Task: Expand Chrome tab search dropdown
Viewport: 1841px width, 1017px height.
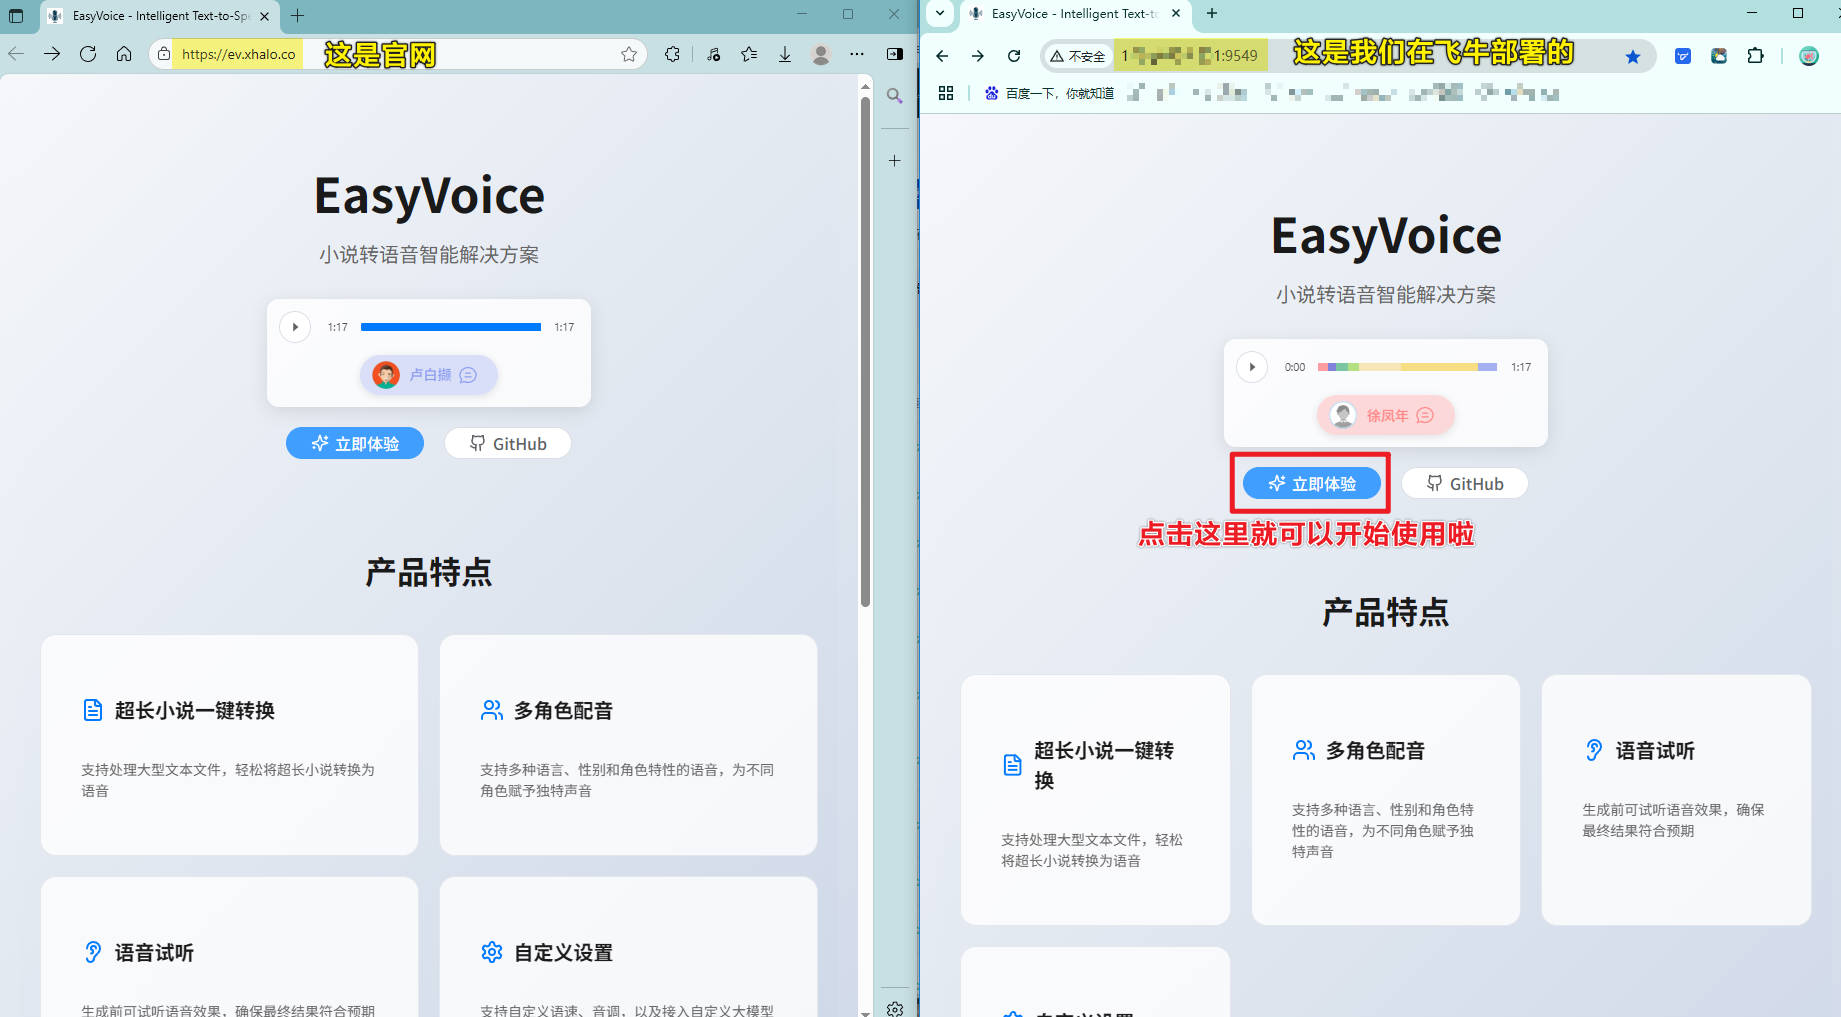Action: pyautogui.click(x=940, y=13)
